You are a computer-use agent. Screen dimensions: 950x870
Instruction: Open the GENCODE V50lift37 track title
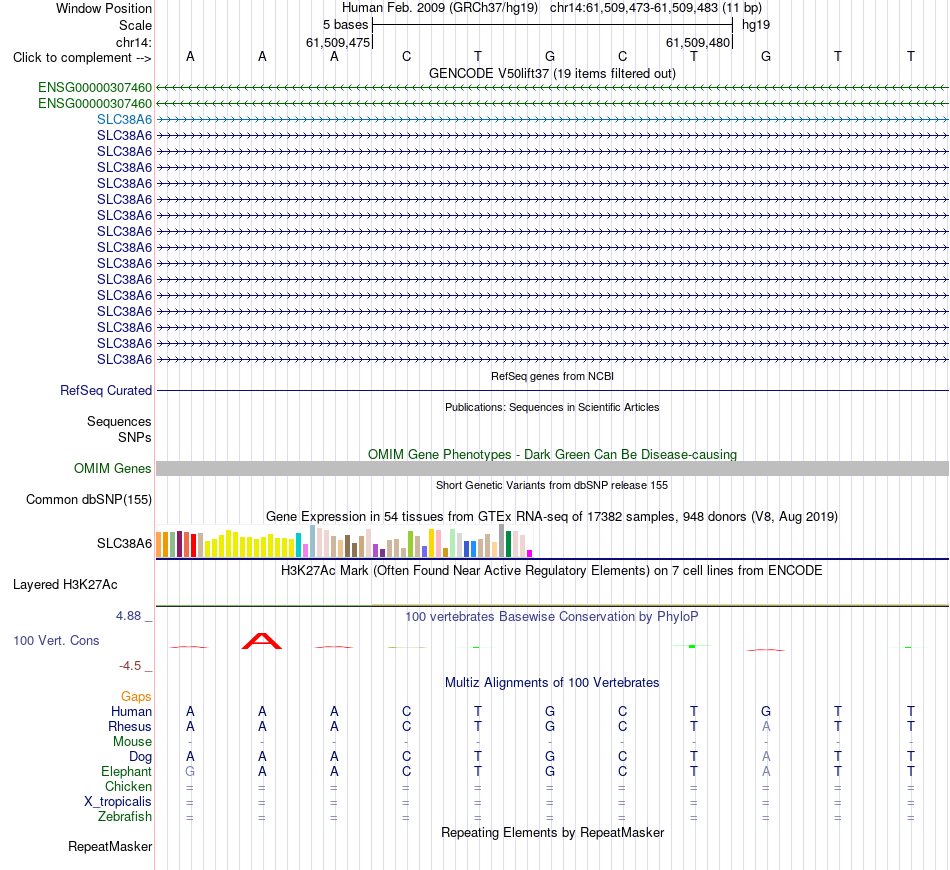552,73
